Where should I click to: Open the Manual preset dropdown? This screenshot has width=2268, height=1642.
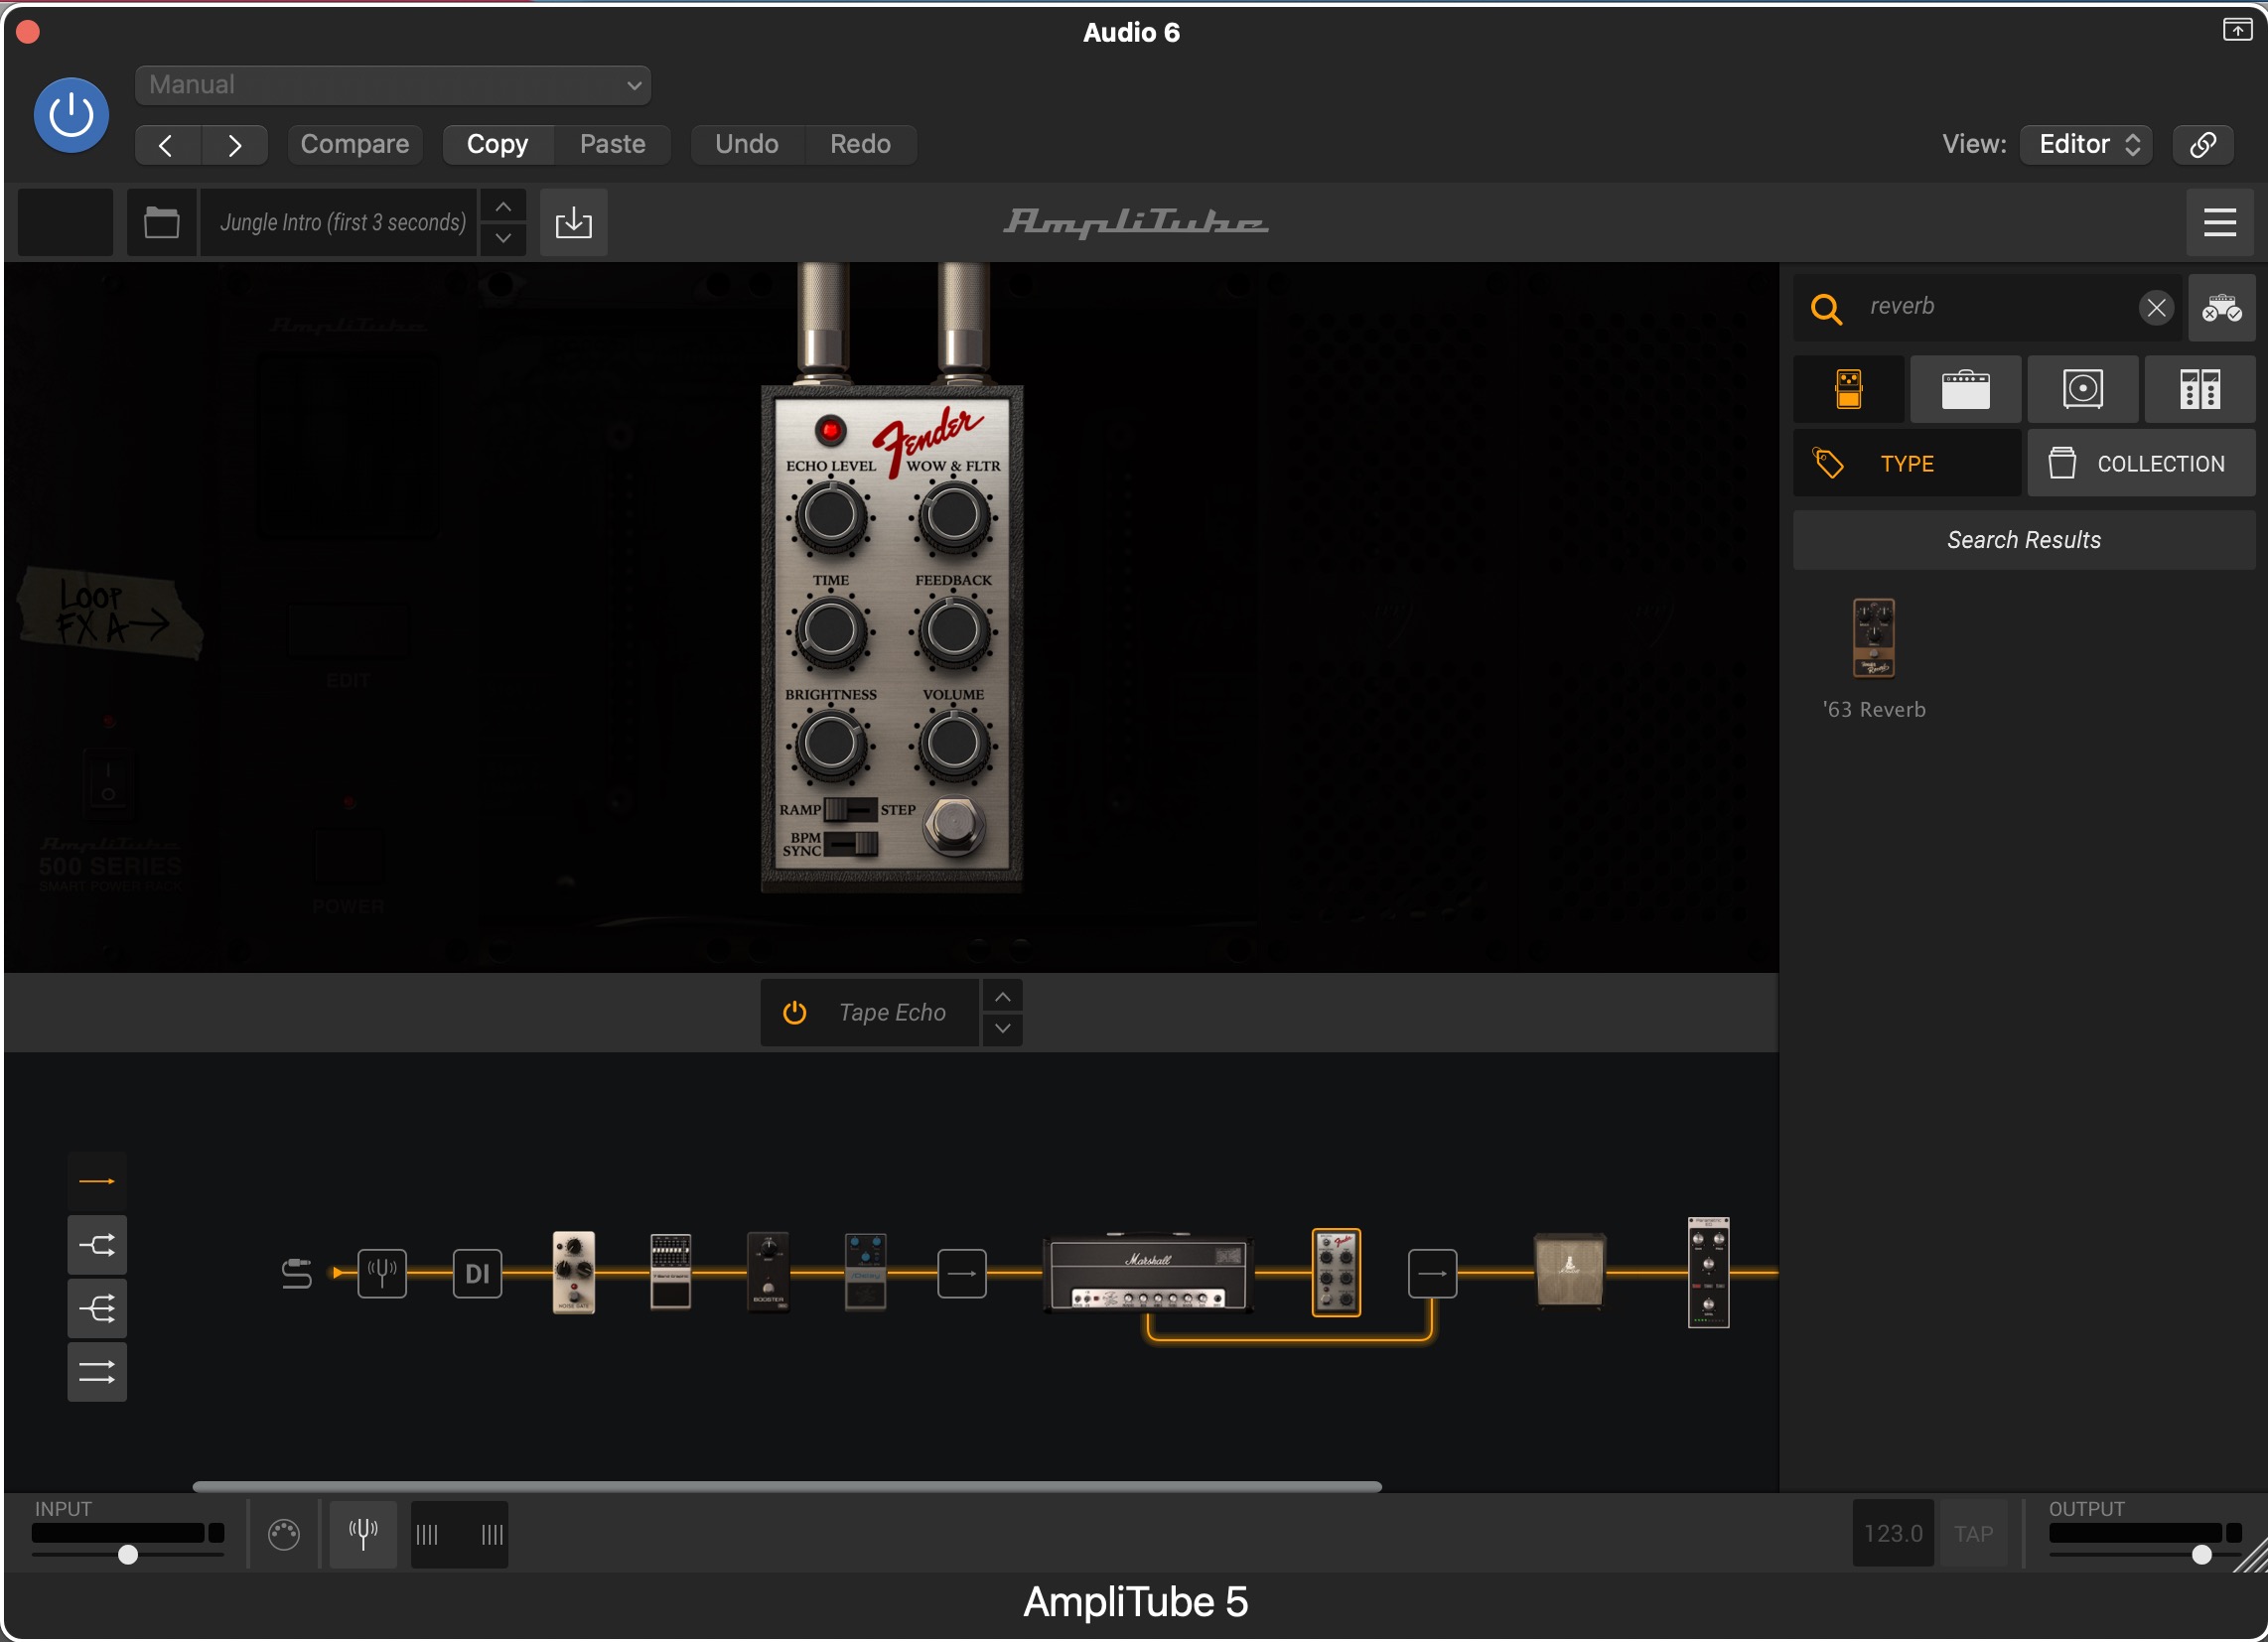click(x=392, y=85)
